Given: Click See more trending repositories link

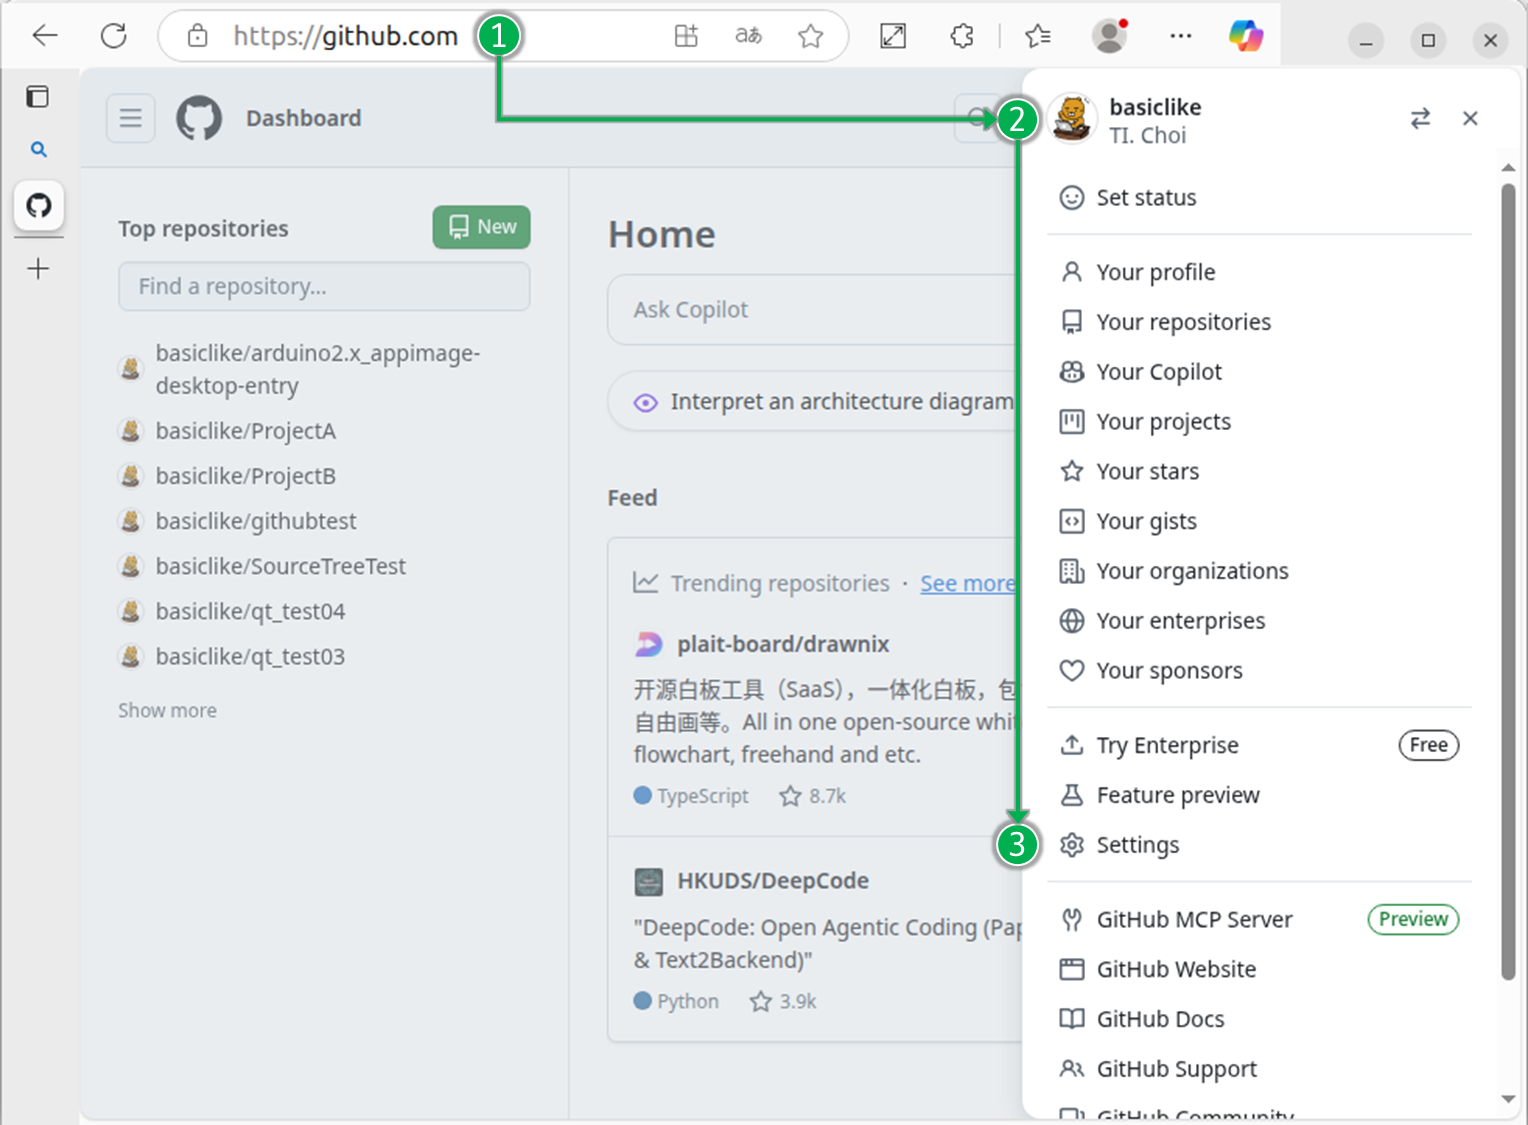Looking at the screenshot, I should click(x=968, y=583).
